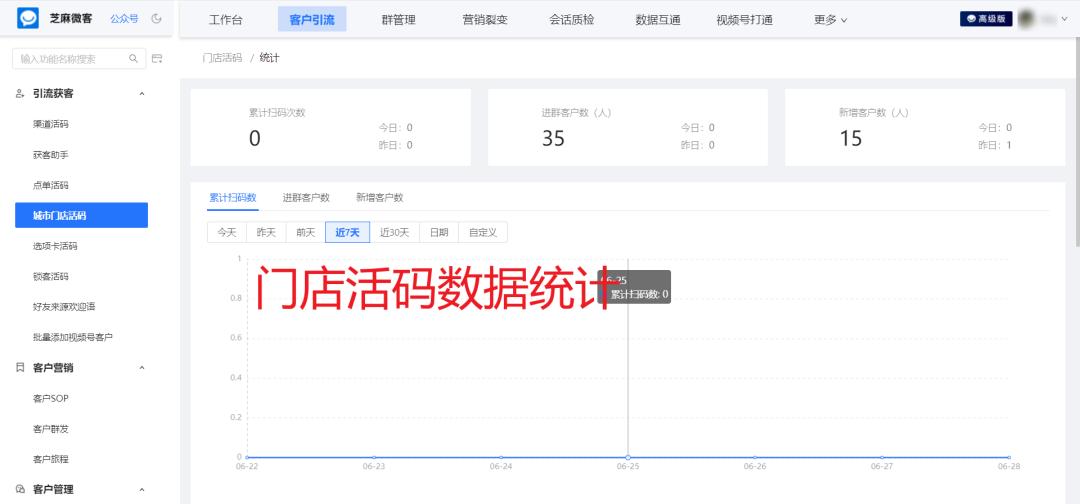Click the 06-25 data point on chart
This screenshot has width=1080, height=504.
coord(627,457)
